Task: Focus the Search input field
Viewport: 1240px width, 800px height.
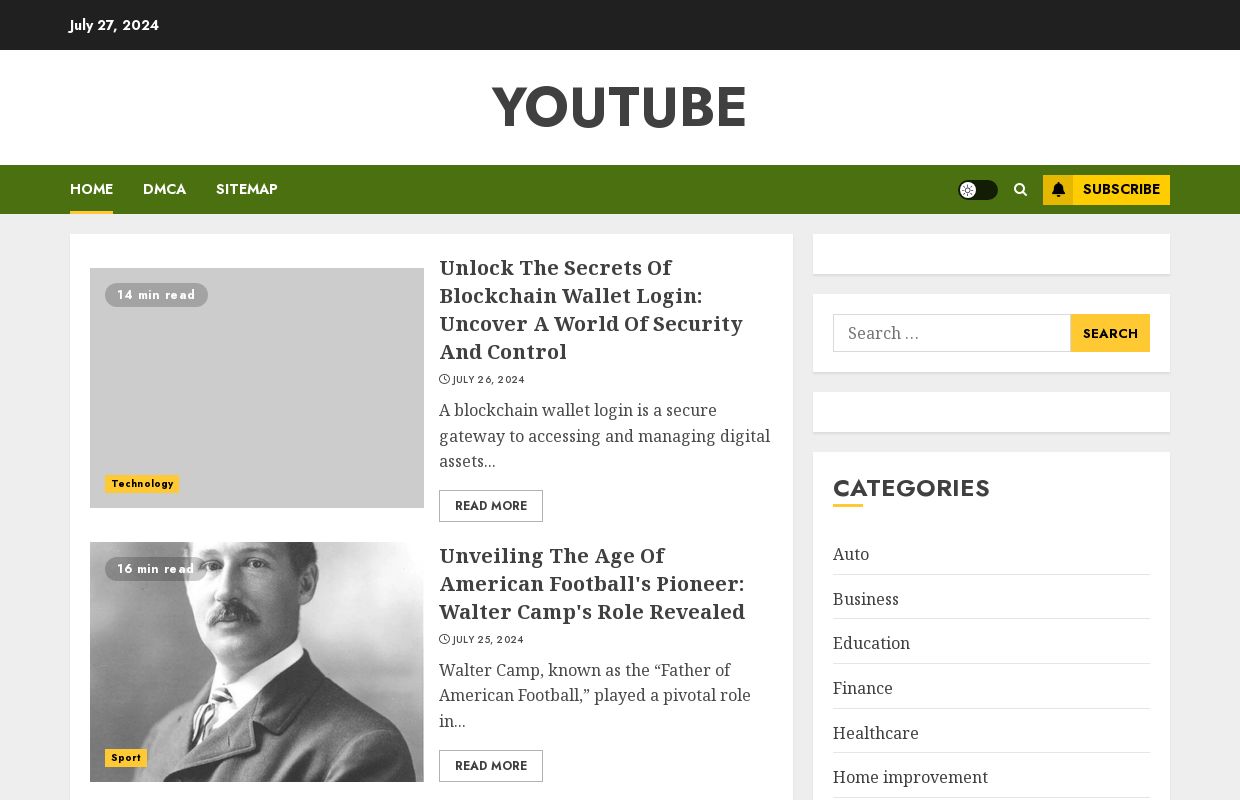Action: [x=952, y=333]
